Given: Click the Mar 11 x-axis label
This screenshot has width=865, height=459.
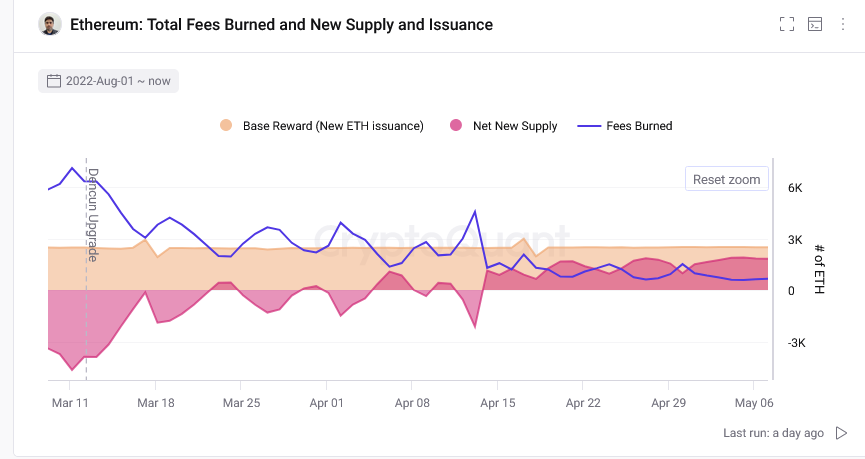Looking at the screenshot, I should [70, 403].
